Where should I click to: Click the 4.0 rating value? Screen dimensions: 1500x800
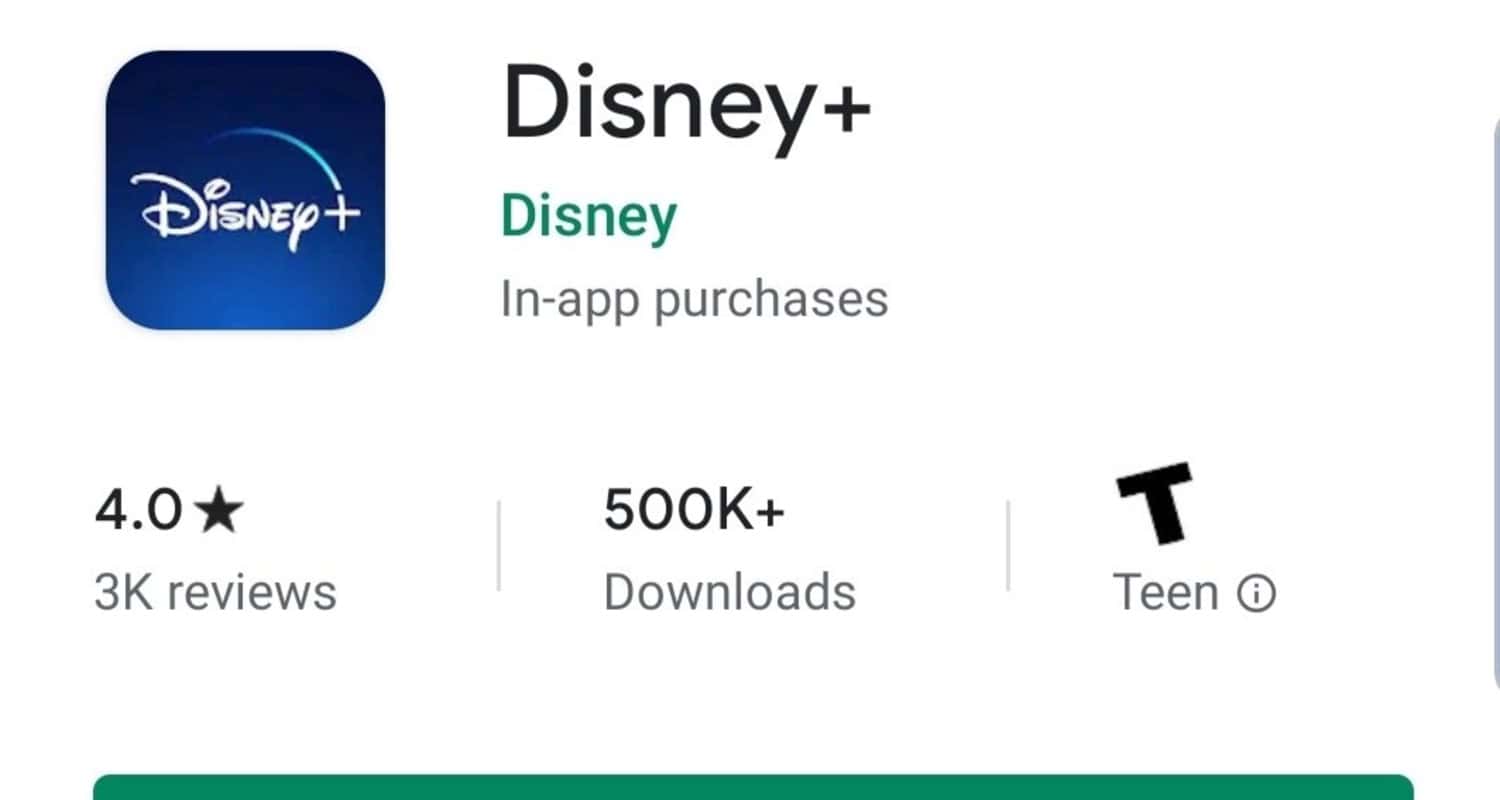pos(139,513)
